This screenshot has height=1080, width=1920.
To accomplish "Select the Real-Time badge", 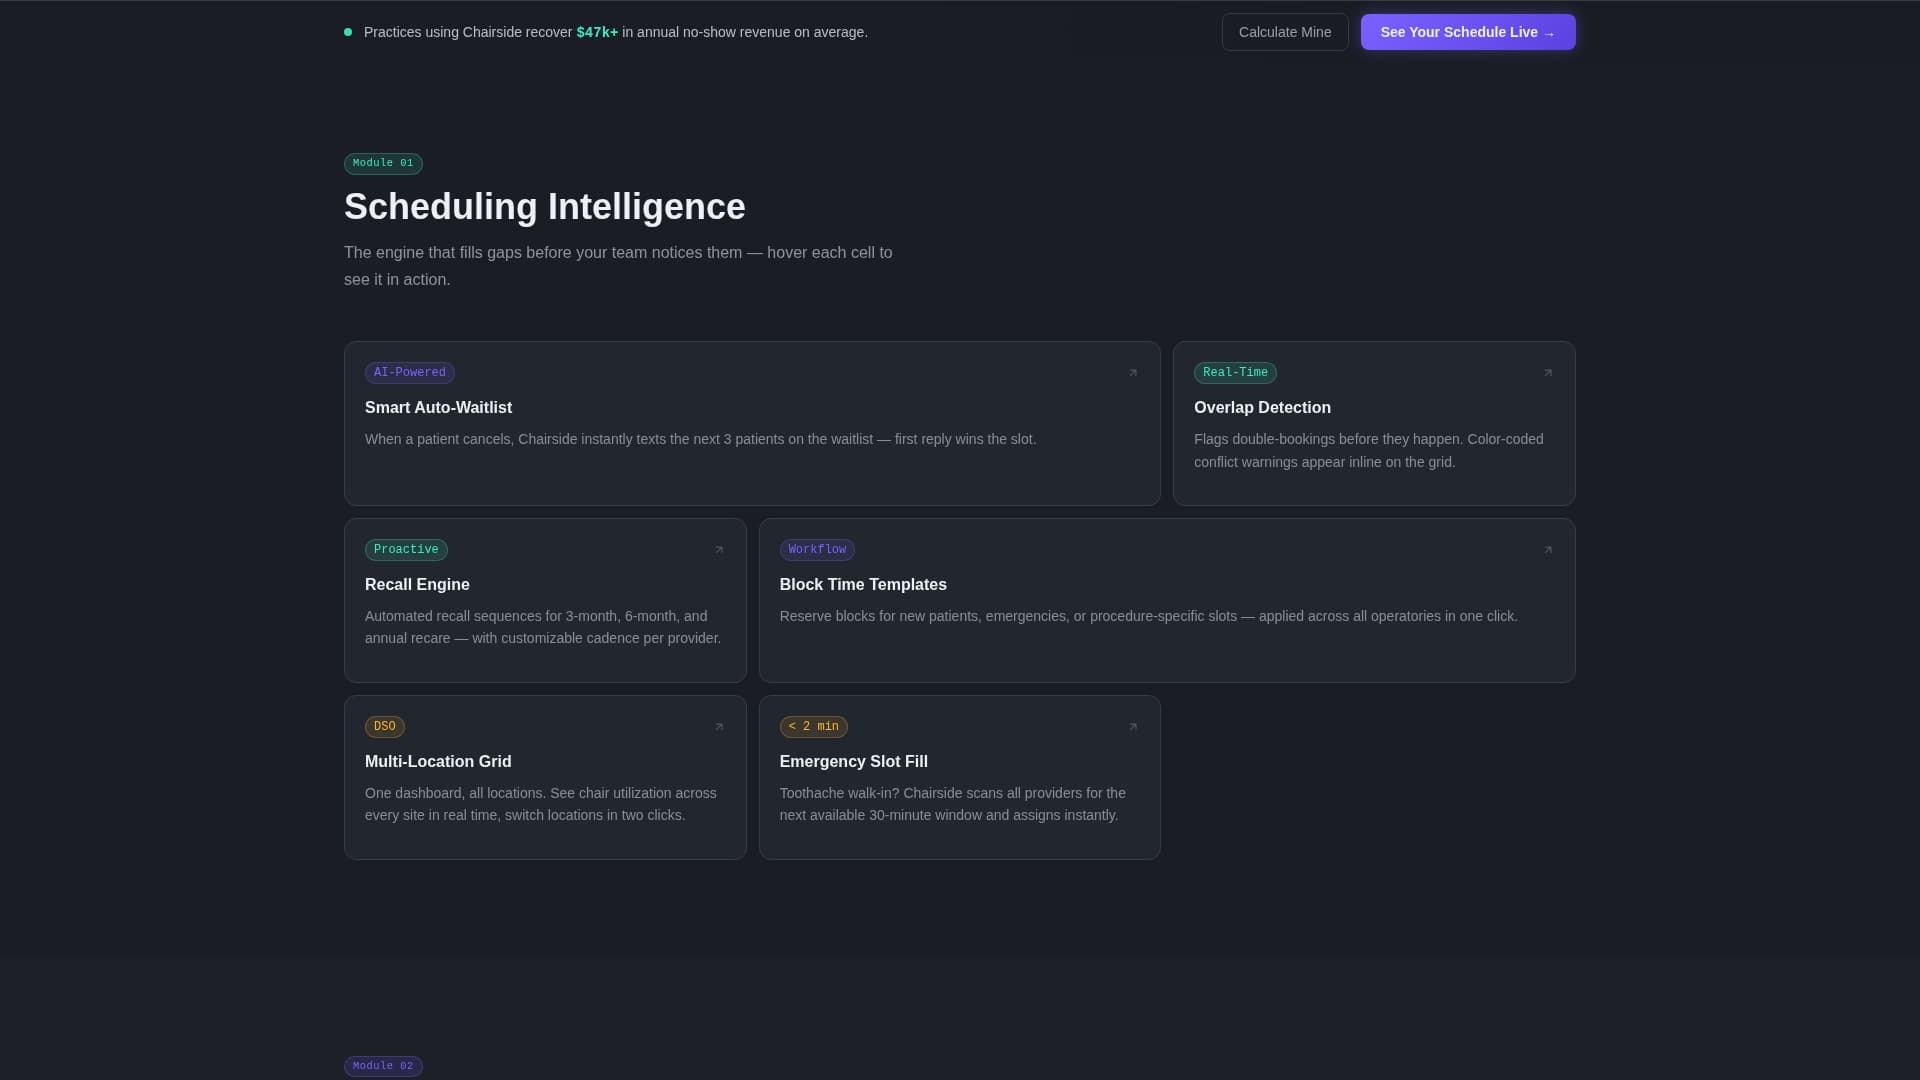I will (x=1235, y=373).
